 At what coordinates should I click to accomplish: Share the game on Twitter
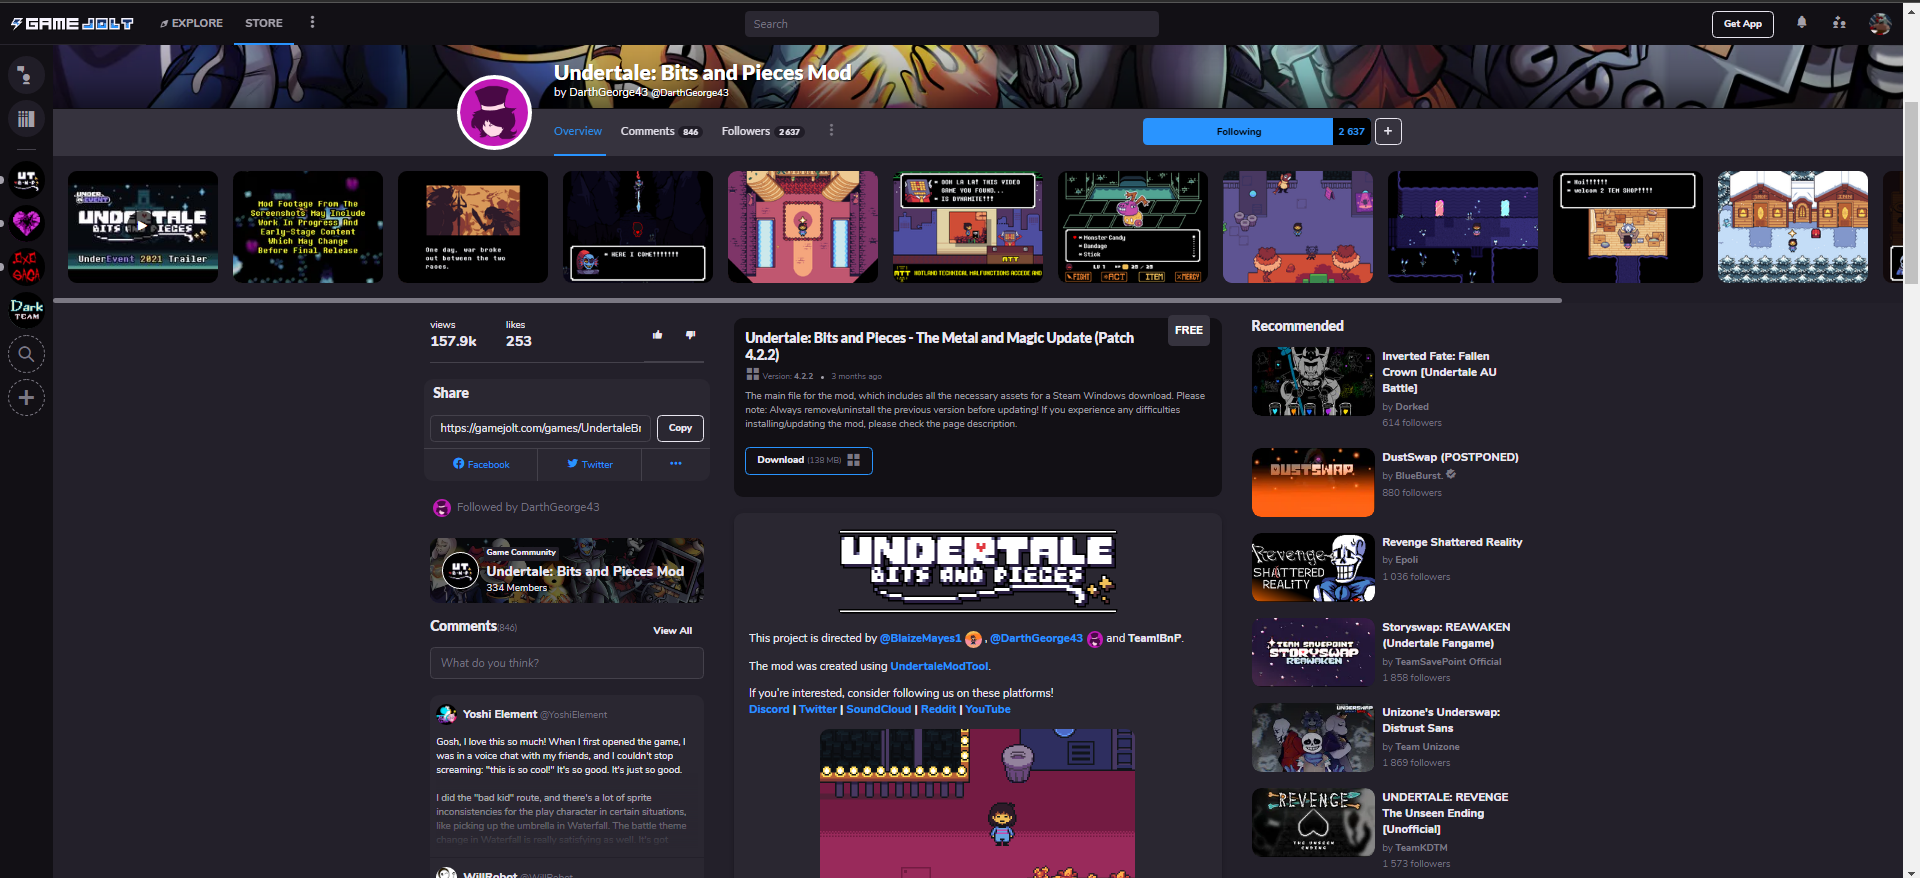pos(590,464)
